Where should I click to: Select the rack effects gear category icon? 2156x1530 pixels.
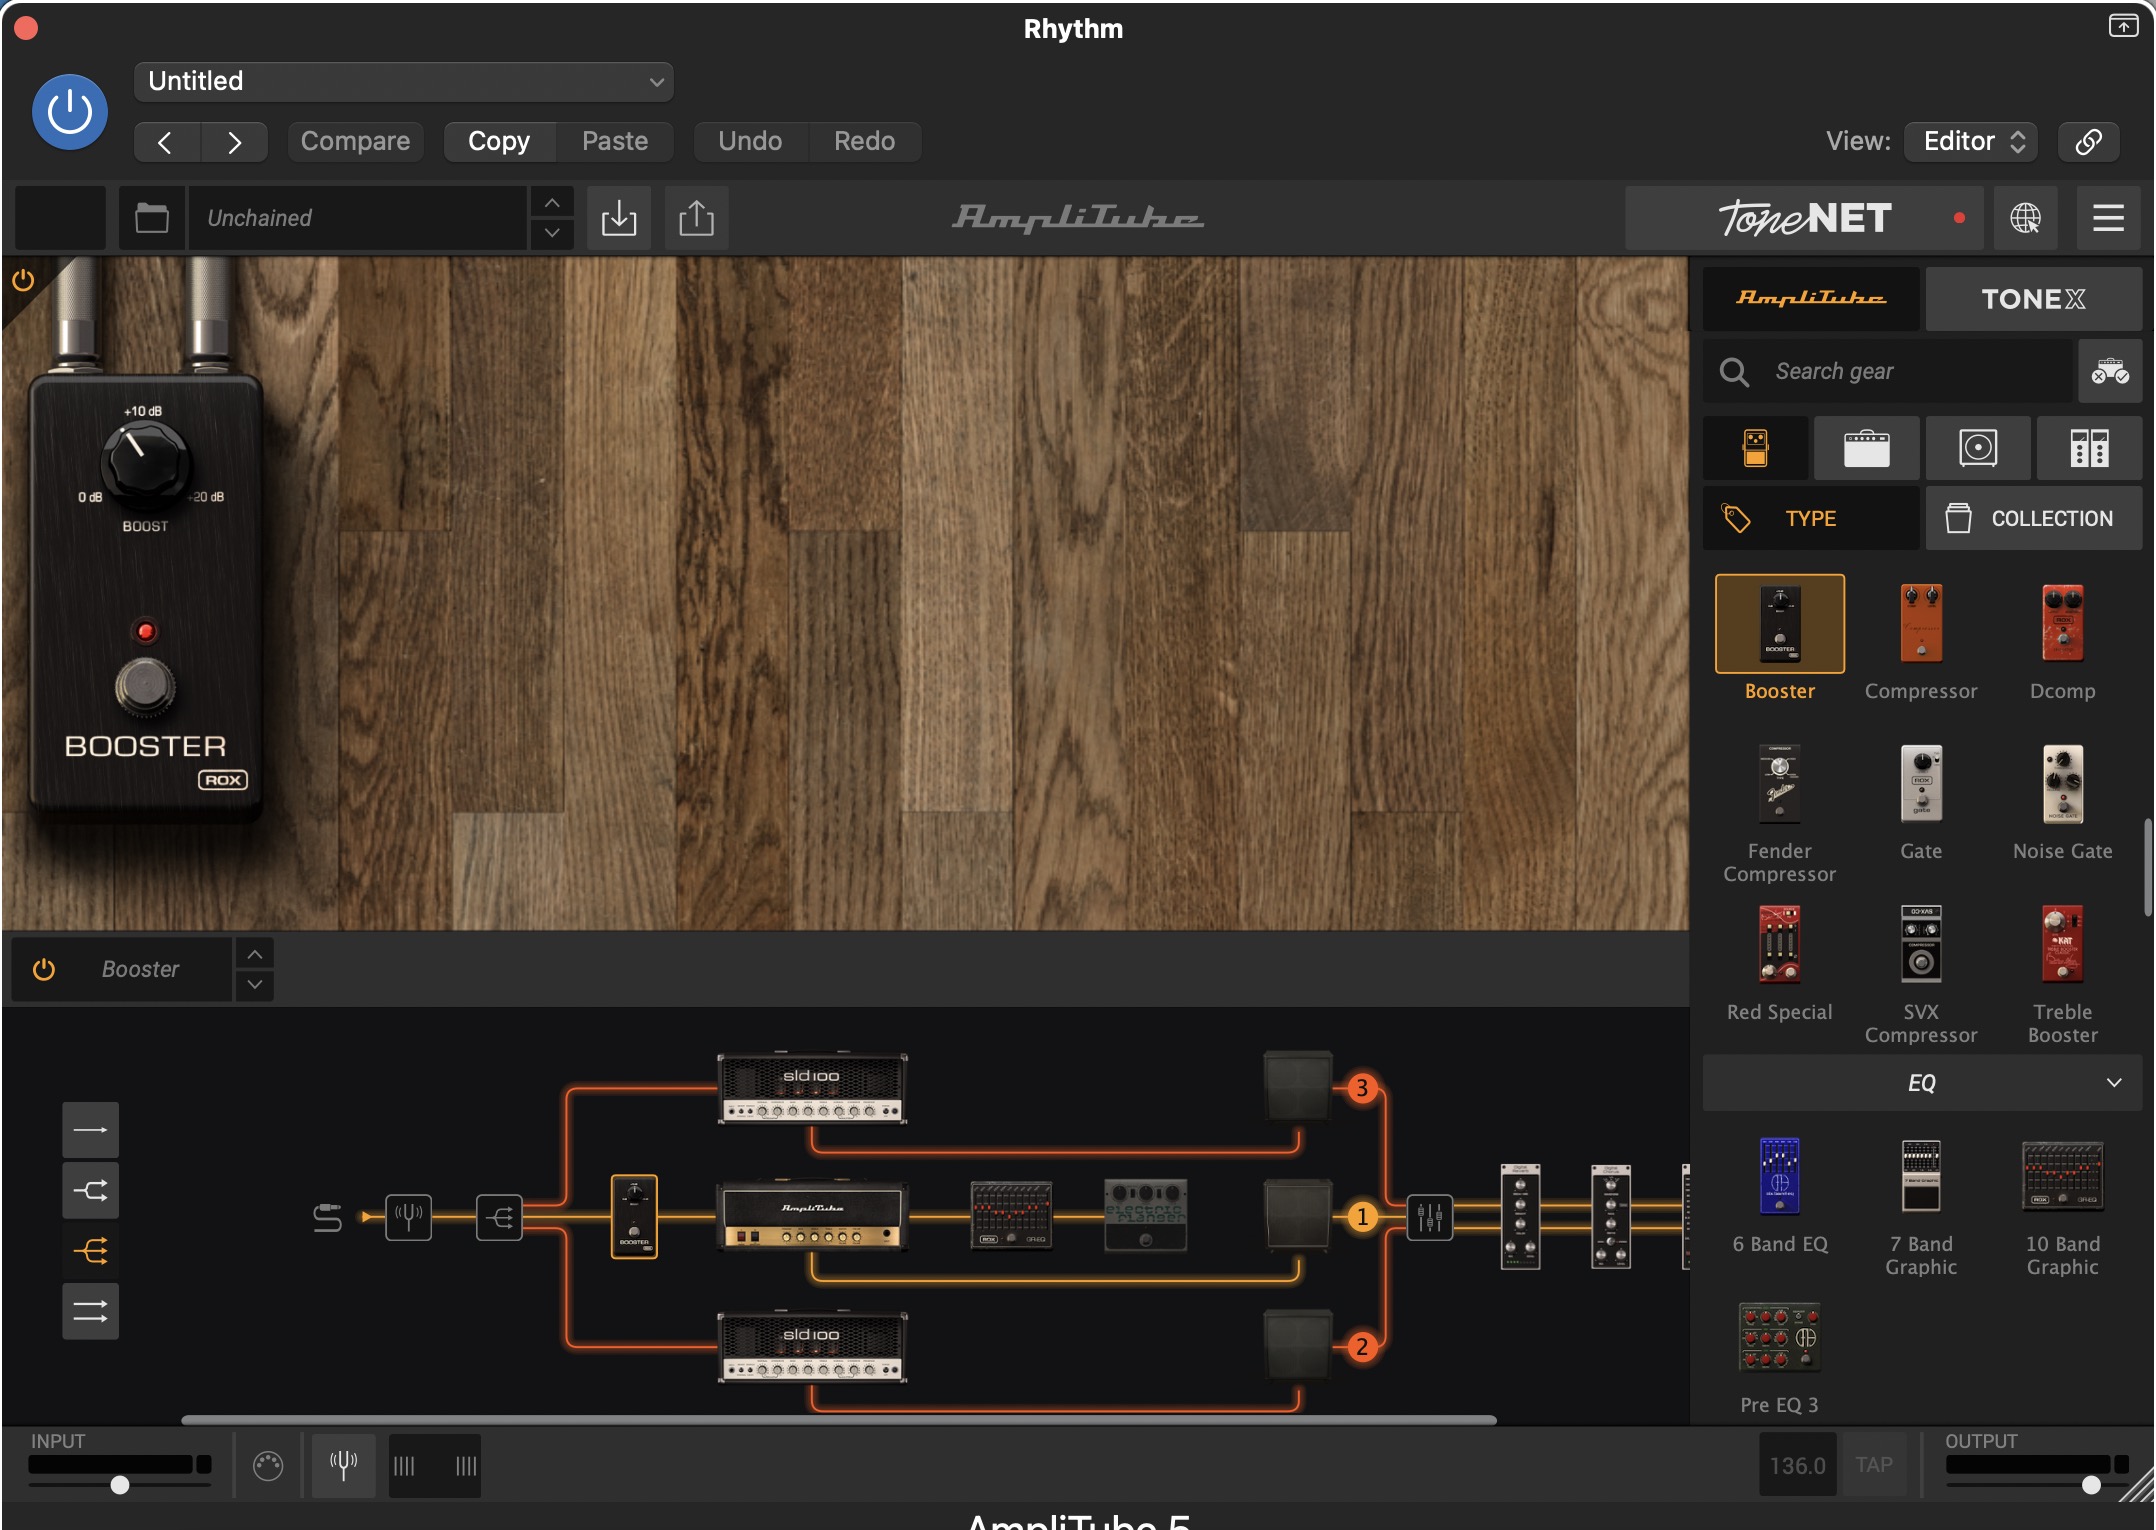(x=2088, y=448)
